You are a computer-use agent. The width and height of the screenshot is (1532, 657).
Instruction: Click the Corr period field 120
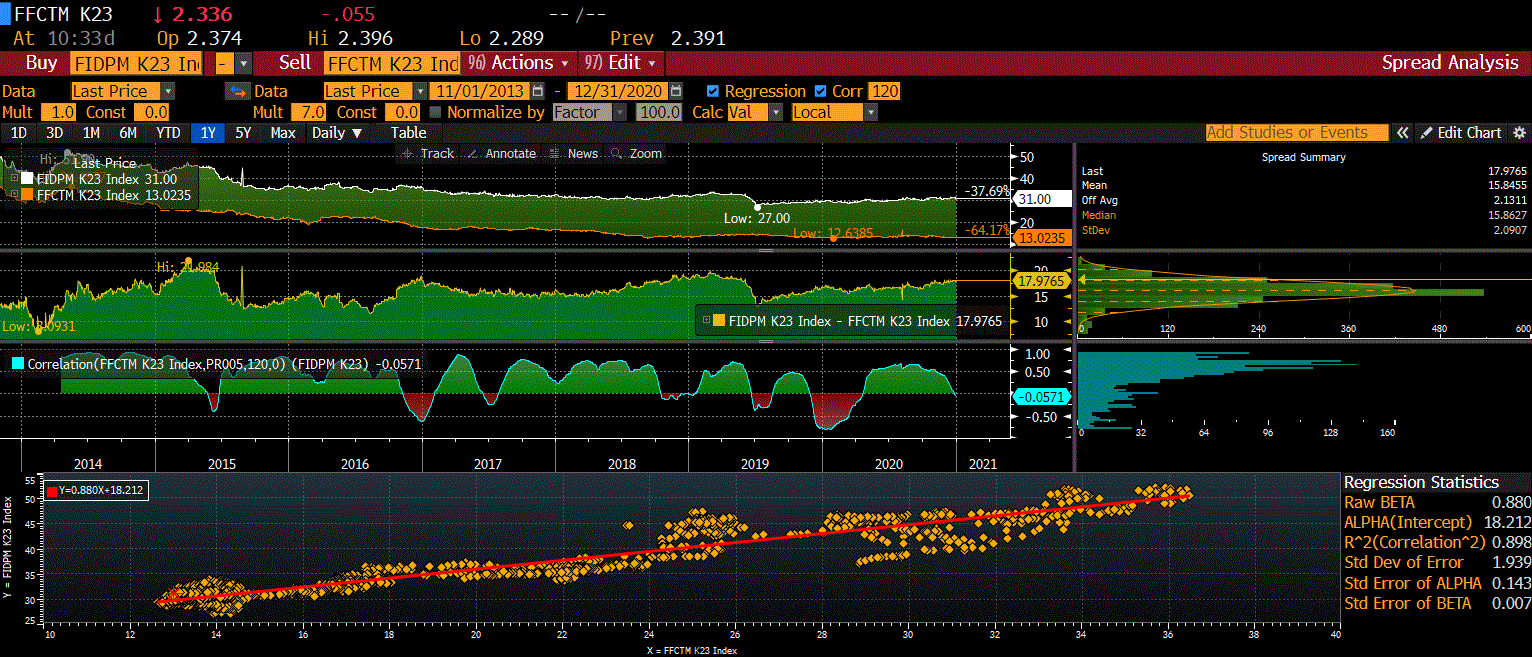(x=884, y=91)
